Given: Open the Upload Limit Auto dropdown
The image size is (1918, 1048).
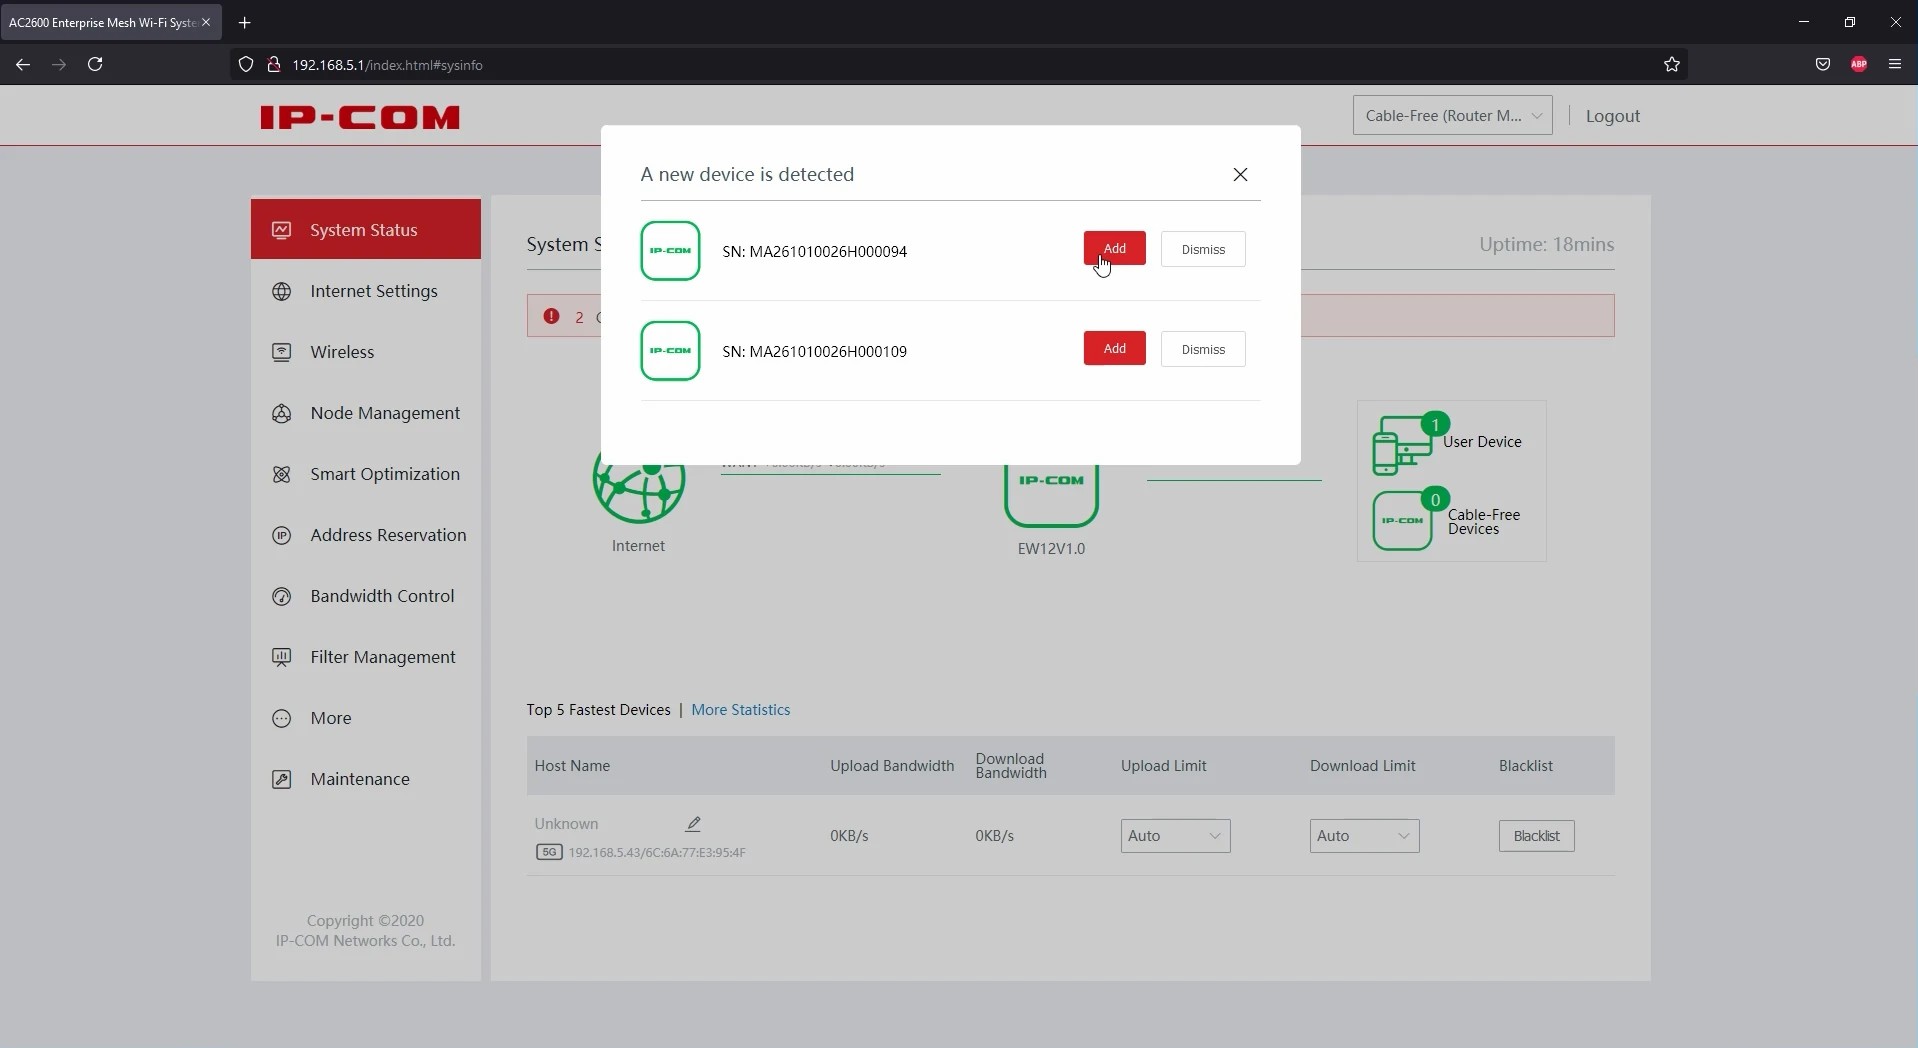Looking at the screenshot, I should [x=1175, y=836].
